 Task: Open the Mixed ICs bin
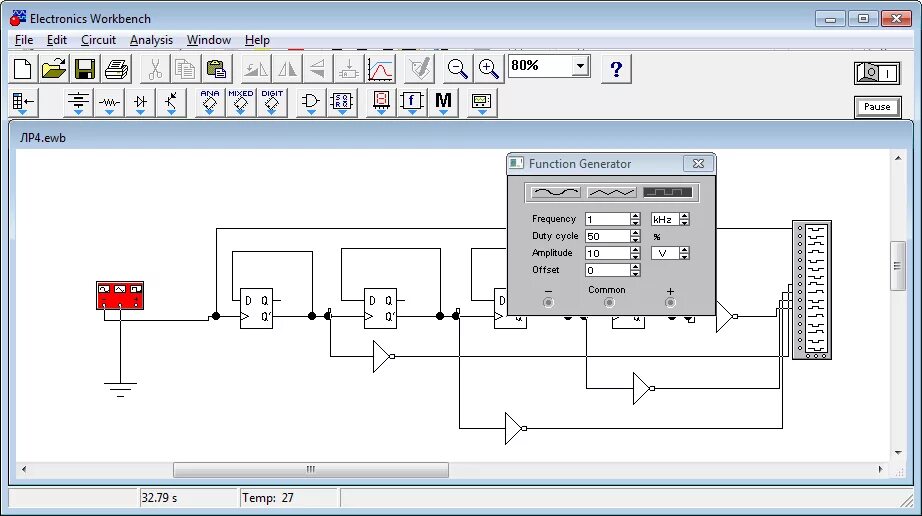click(240, 103)
